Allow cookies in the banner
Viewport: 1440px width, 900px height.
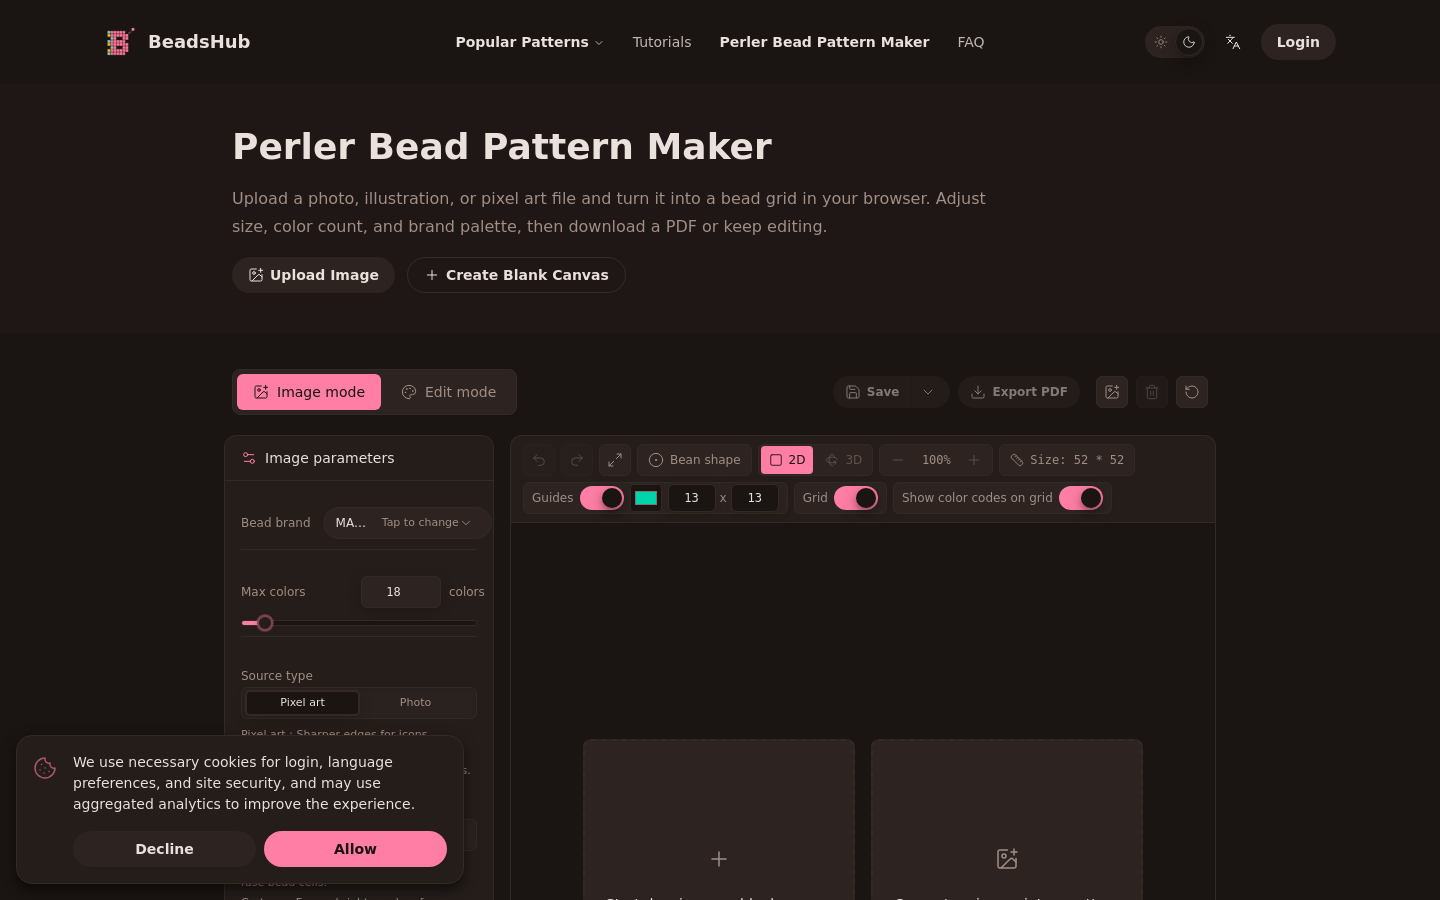click(x=355, y=849)
